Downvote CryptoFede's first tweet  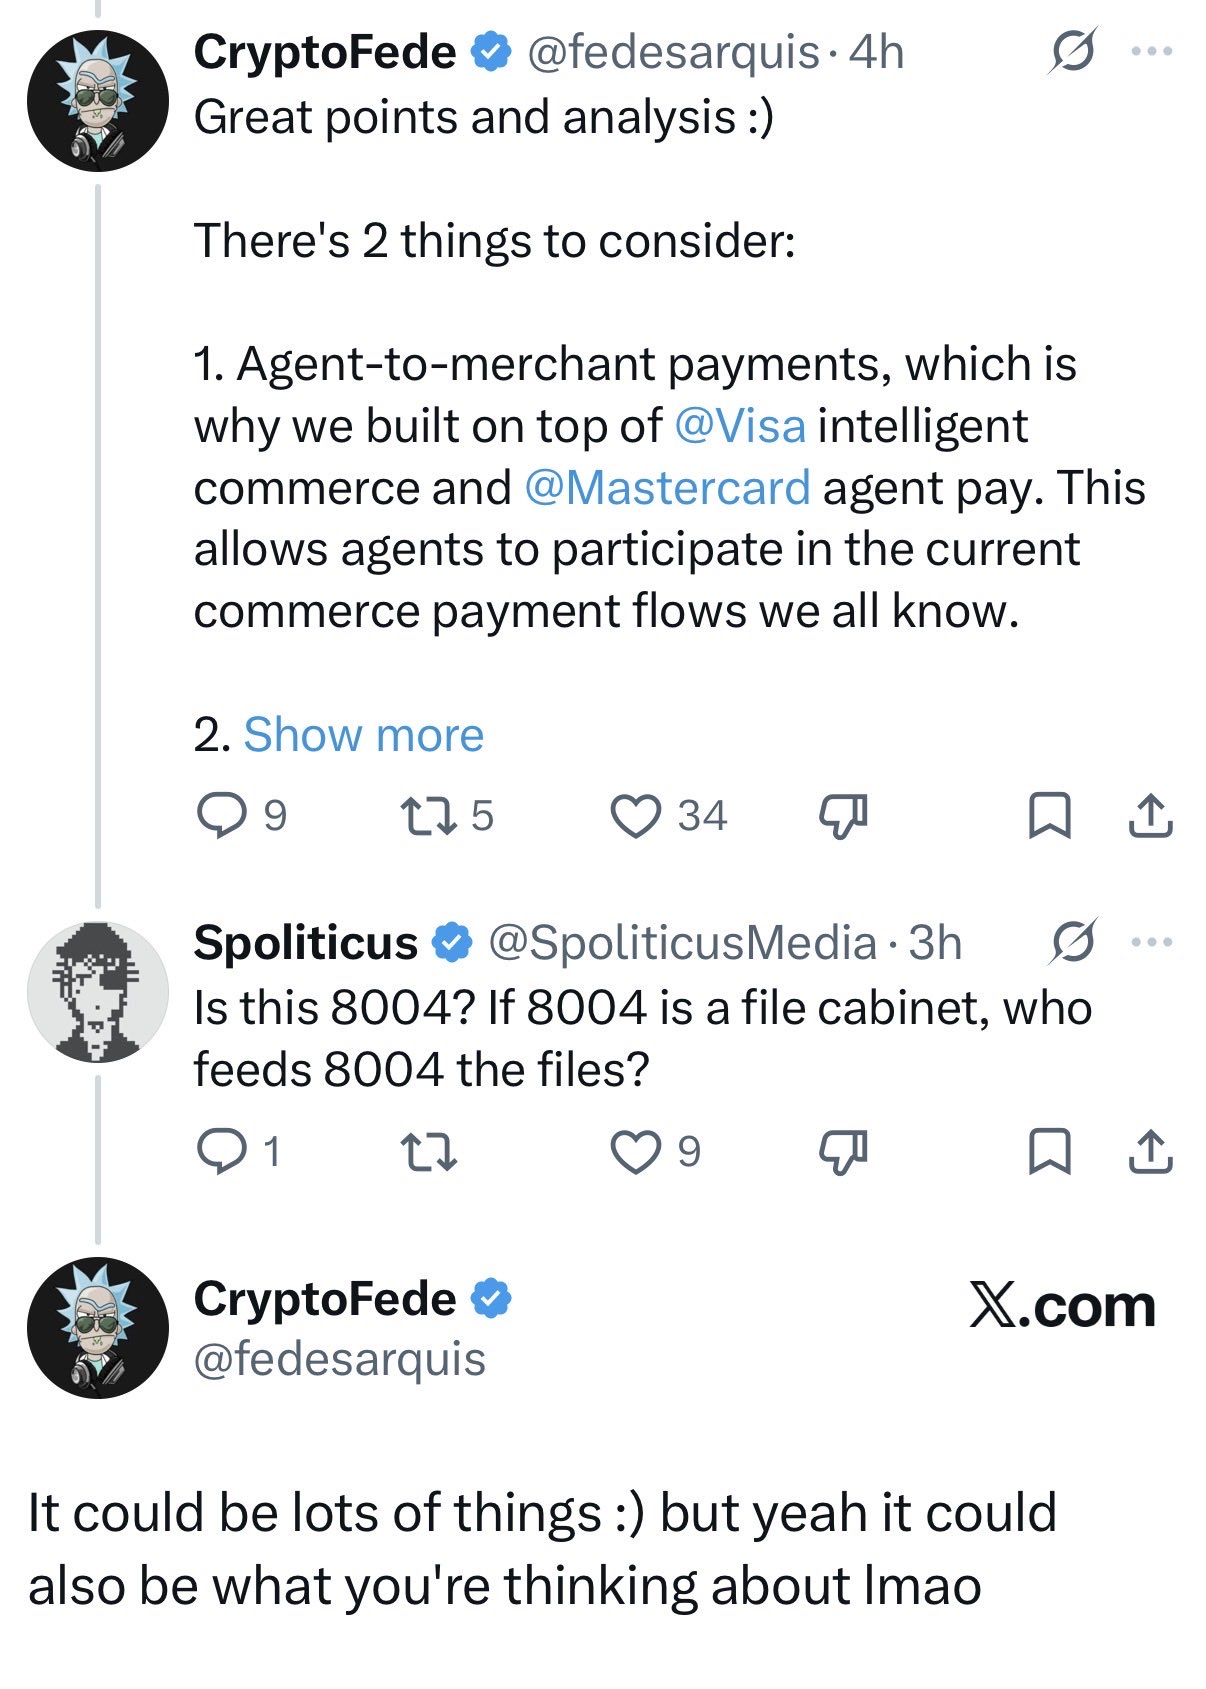[844, 816]
